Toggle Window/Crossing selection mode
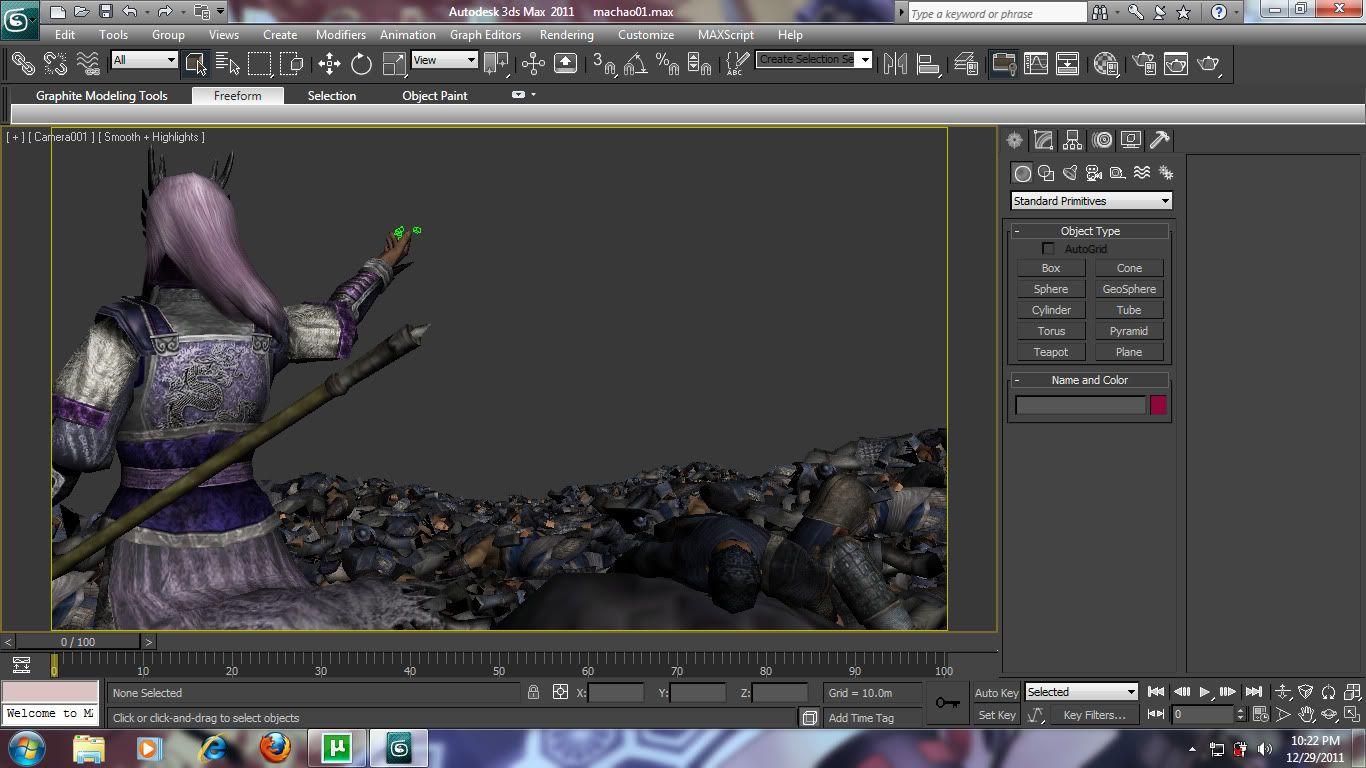Image resolution: width=1366 pixels, height=768 pixels. tap(291, 63)
